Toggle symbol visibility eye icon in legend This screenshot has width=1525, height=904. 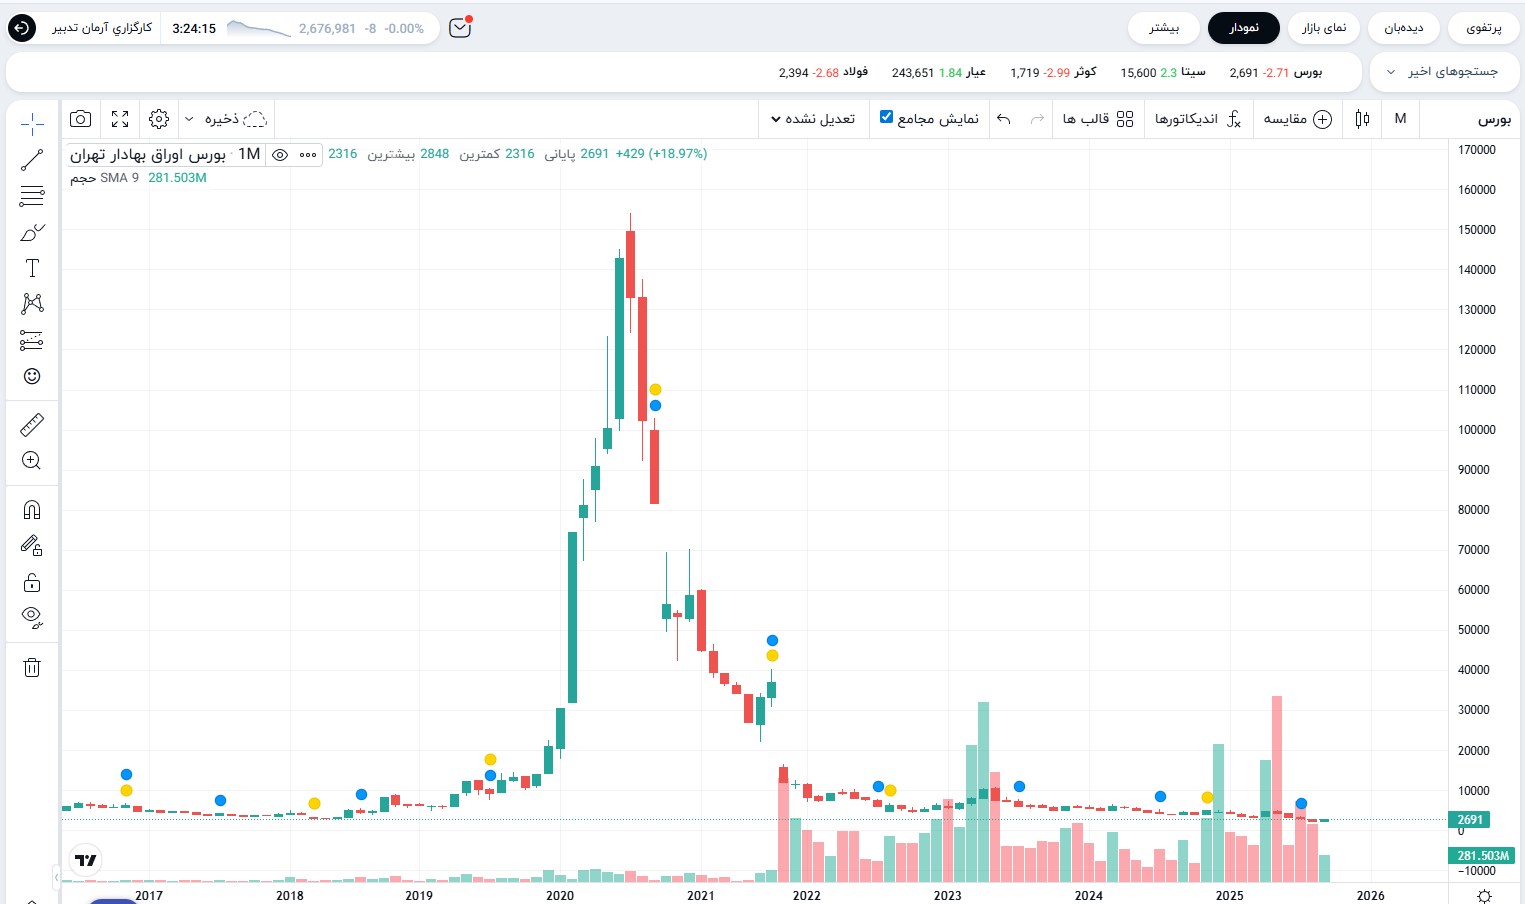(281, 155)
